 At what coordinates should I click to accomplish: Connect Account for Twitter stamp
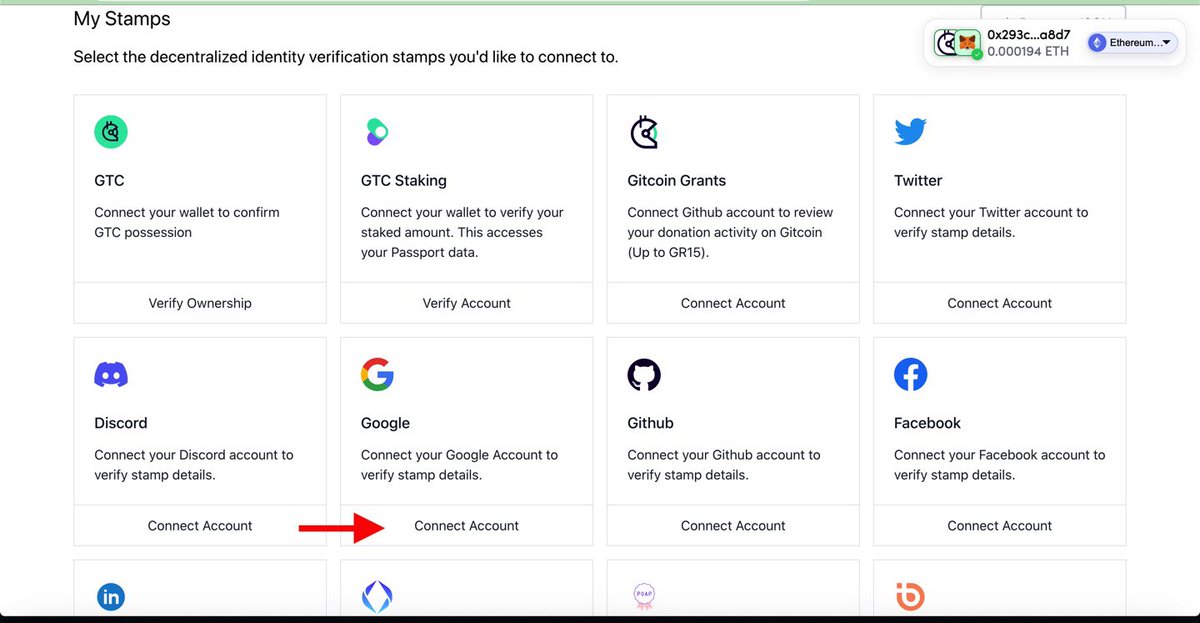click(x=1000, y=303)
